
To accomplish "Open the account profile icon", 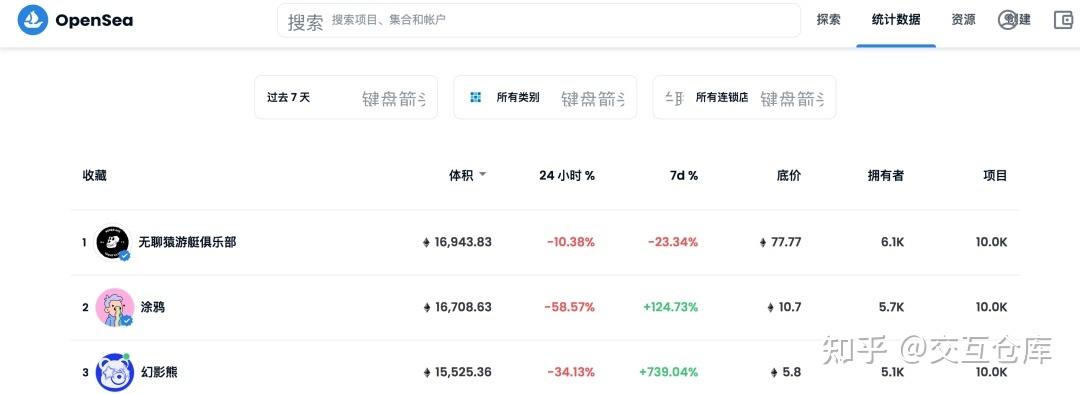I will point(1008,20).
